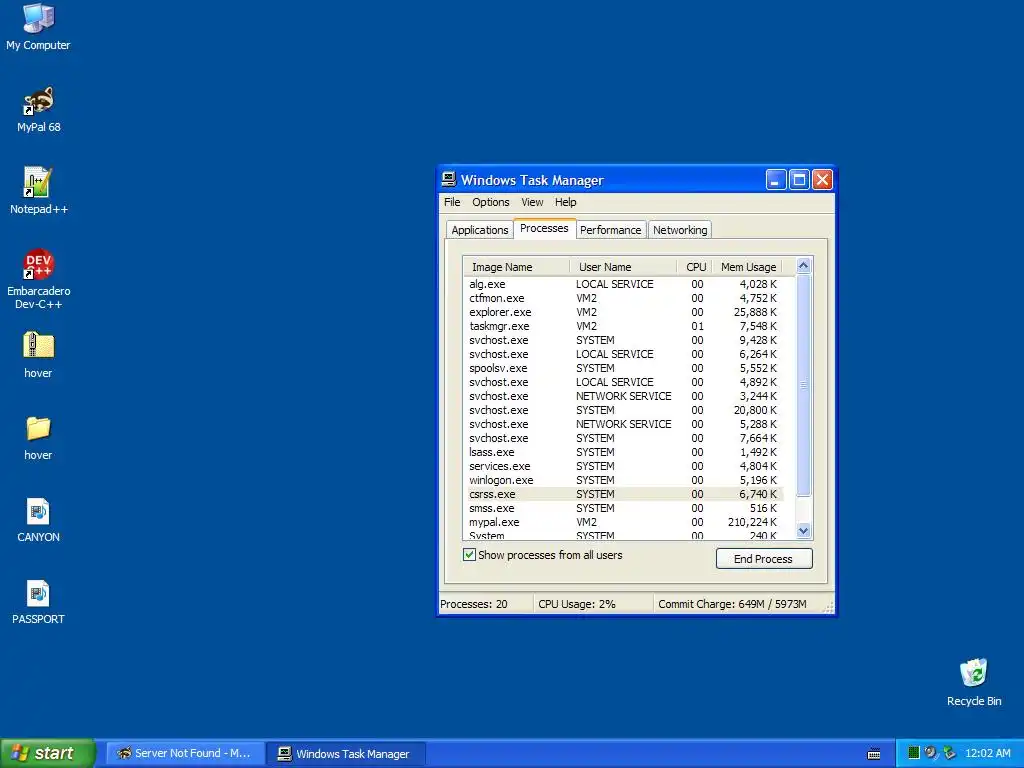Image resolution: width=1024 pixels, height=768 pixels.
Task: Select the csrss.exe process
Action: tap(624, 494)
